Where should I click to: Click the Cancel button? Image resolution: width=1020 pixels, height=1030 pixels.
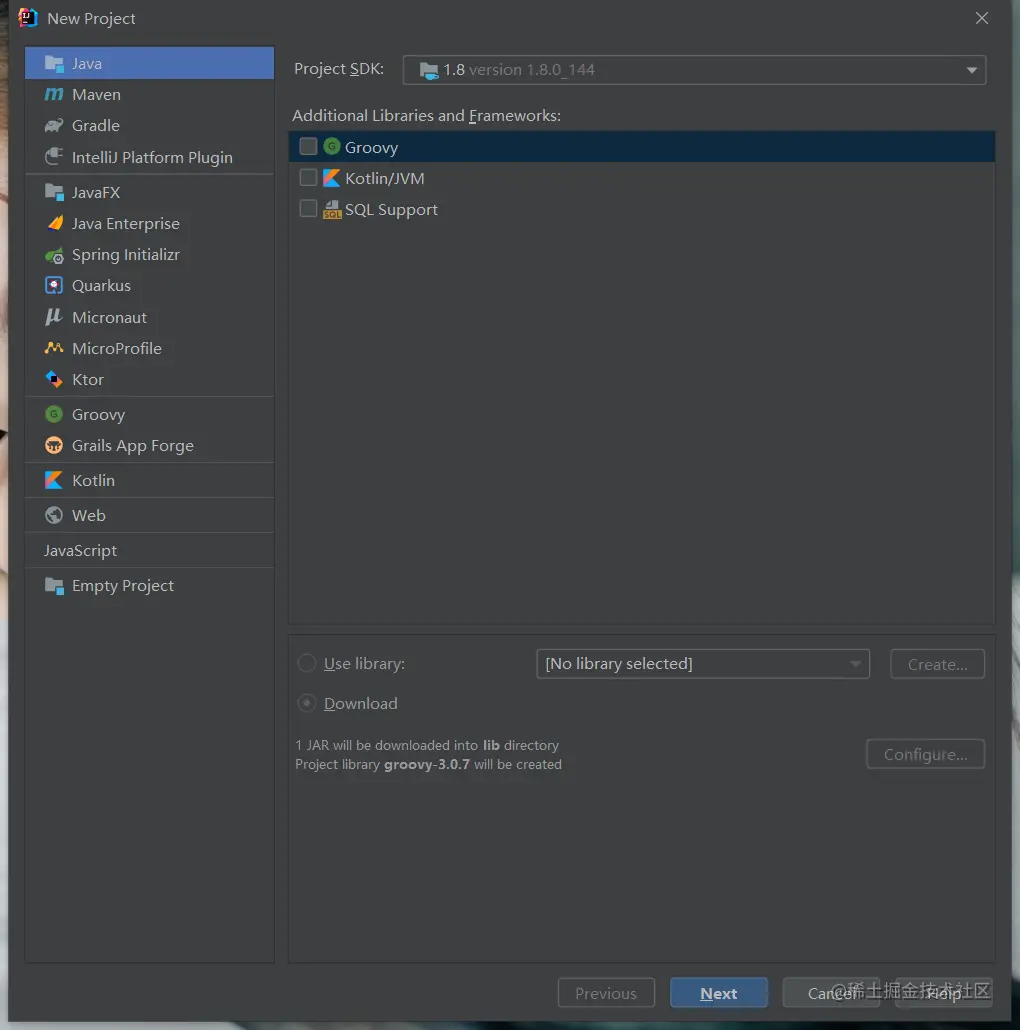coord(831,993)
